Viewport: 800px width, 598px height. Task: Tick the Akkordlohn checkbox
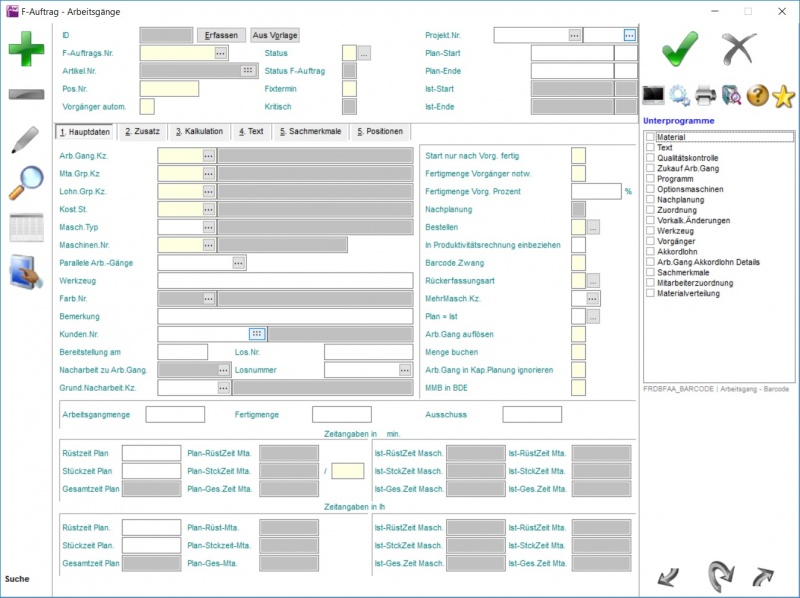(650, 252)
